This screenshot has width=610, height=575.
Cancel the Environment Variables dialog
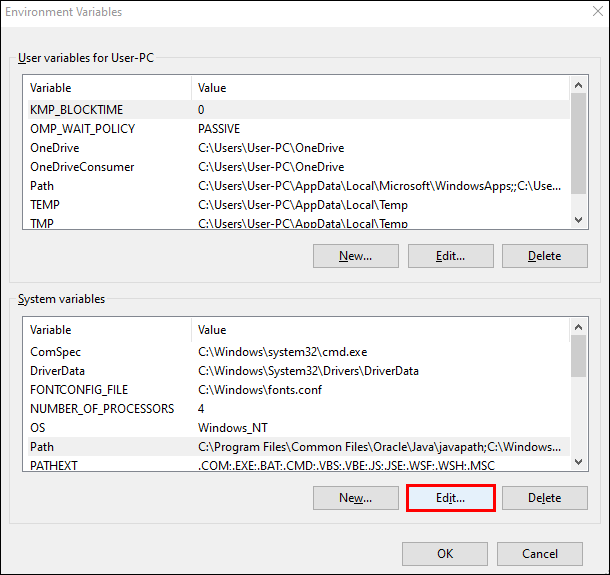(x=540, y=554)
